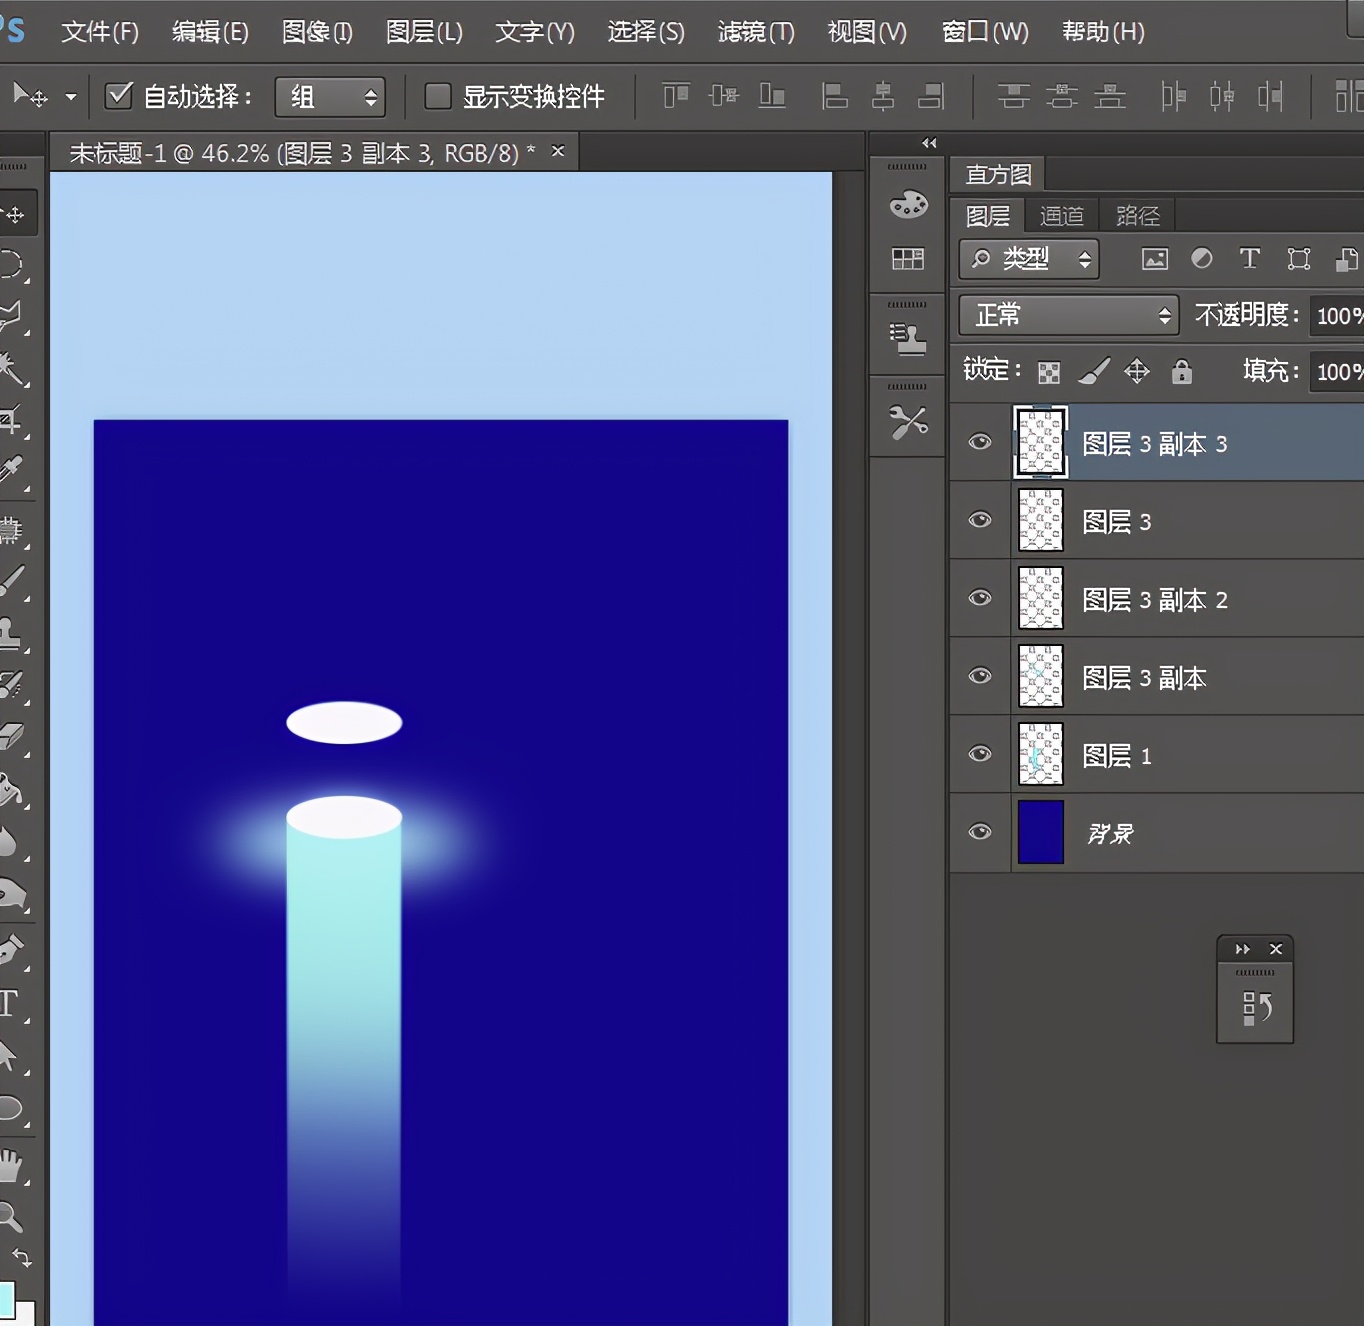The width and height of the screenshot is (1364, 1326).
Task: Select the 图层 3 副本 2 layer
Action: (1155, 600)
